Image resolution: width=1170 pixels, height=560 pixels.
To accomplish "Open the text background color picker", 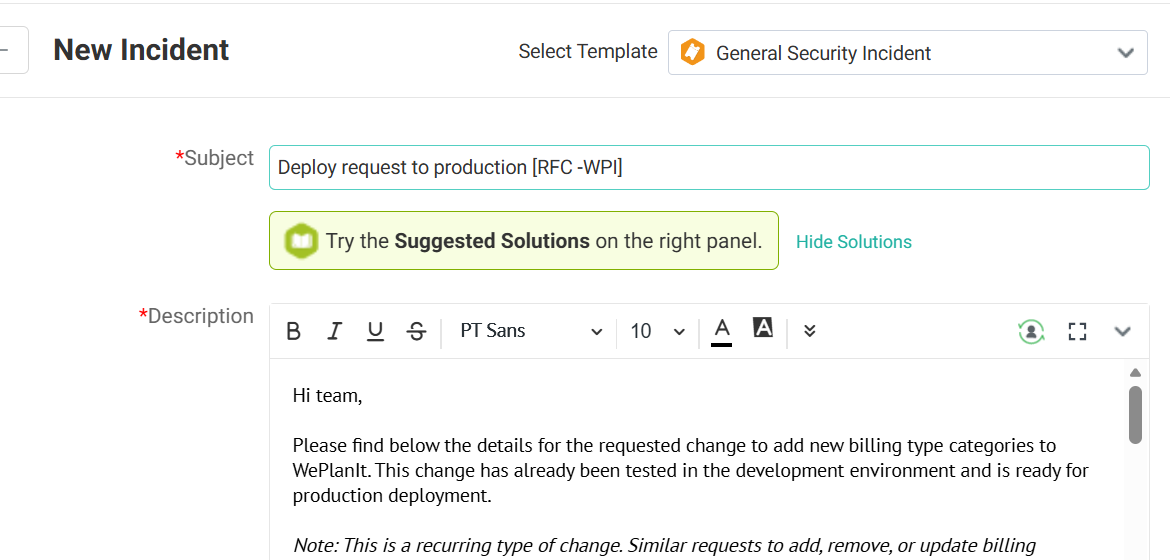I will (763, 329).
